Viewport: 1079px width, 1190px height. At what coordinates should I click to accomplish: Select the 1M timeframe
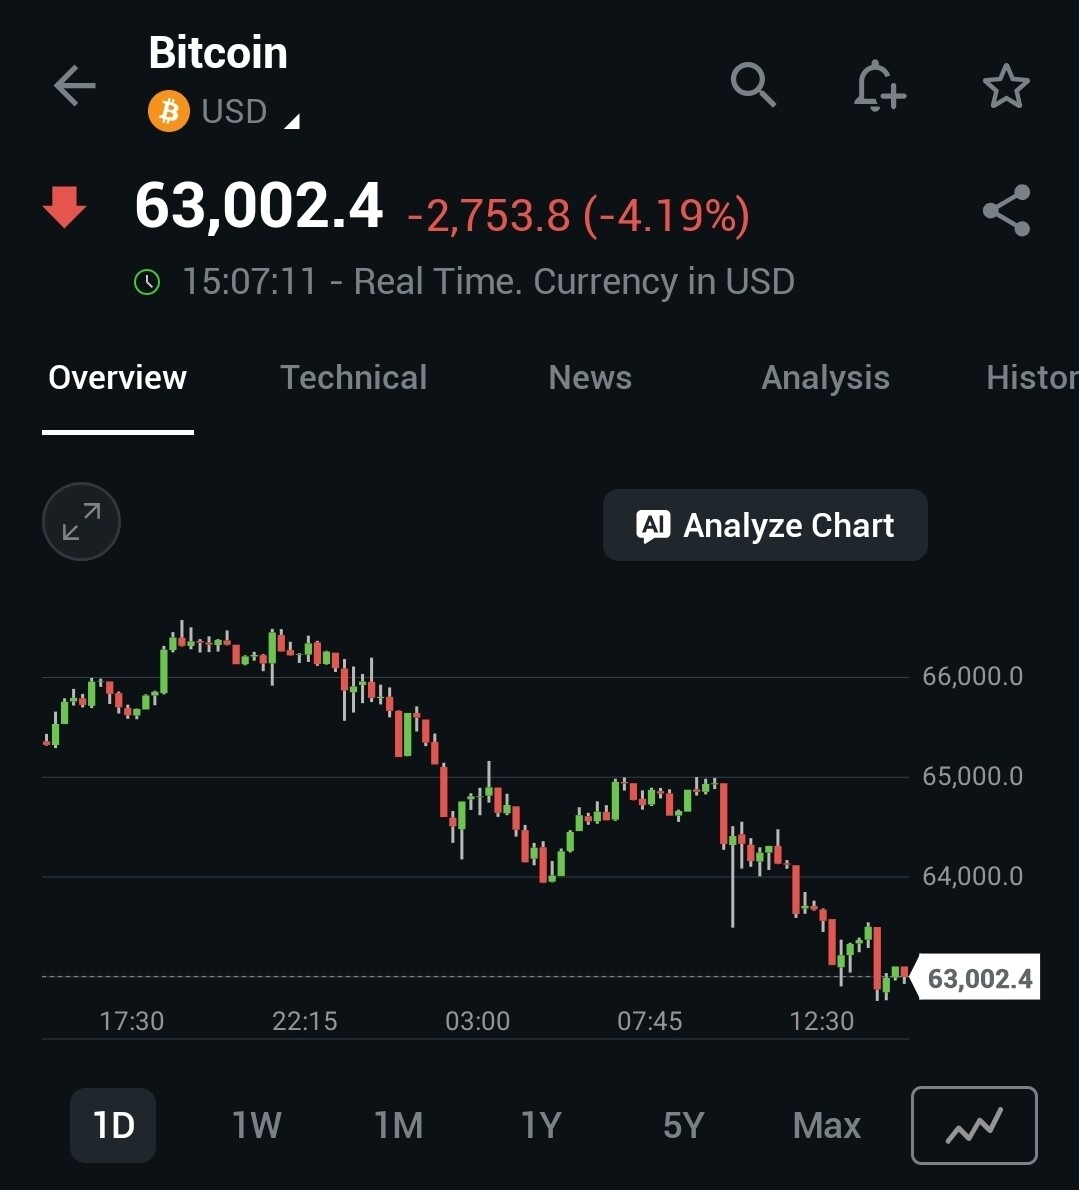coord(398,1126)
